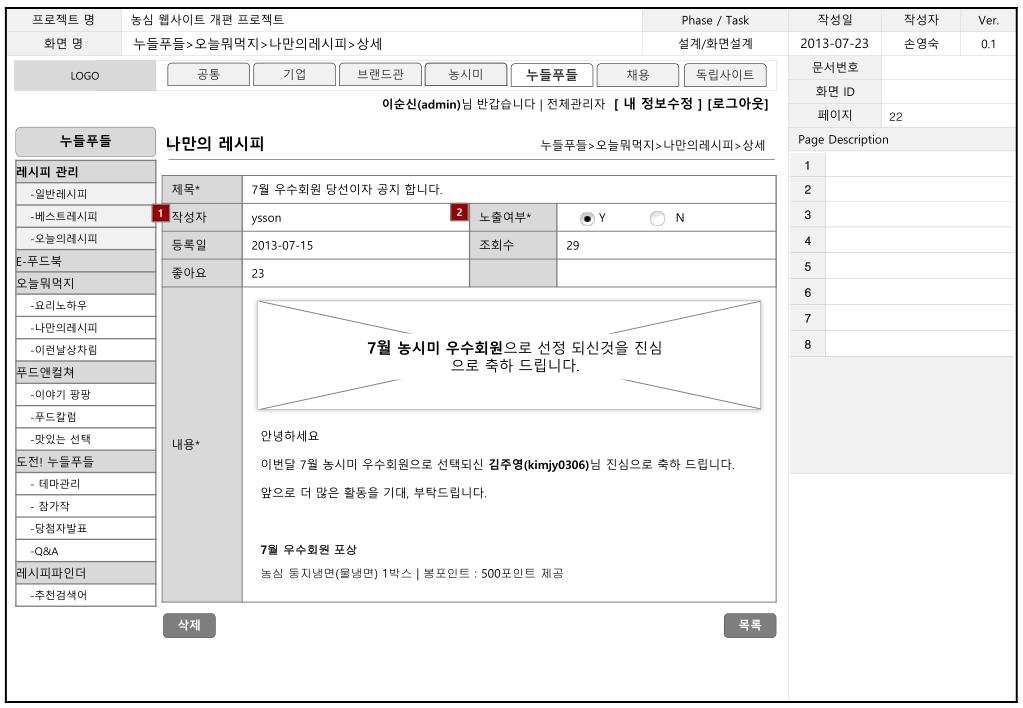Open 이런날상차림 sidebar item
Viewport: 1023px width, 708px height.
[x=85, y=350]
